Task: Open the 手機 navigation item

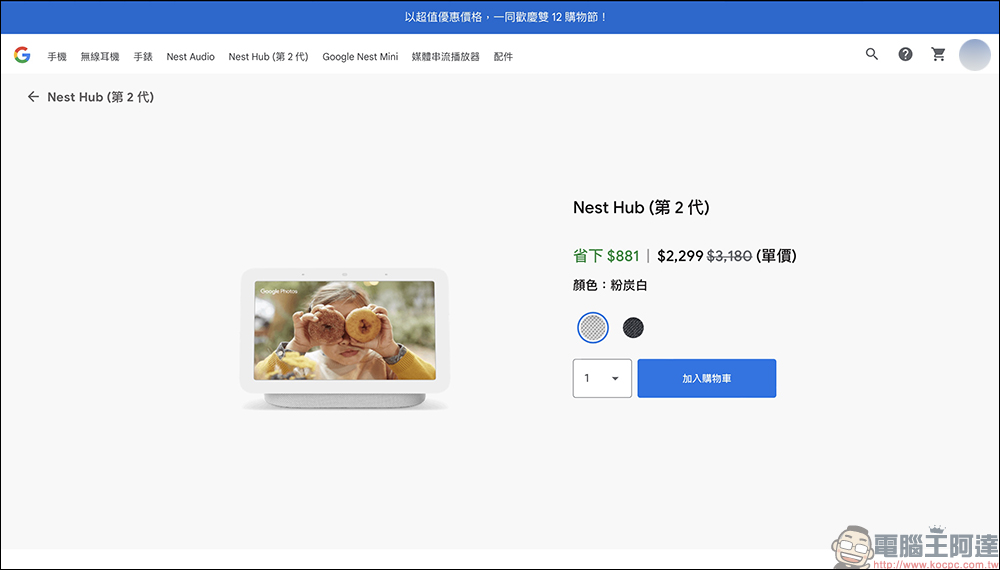Action: 57,57
